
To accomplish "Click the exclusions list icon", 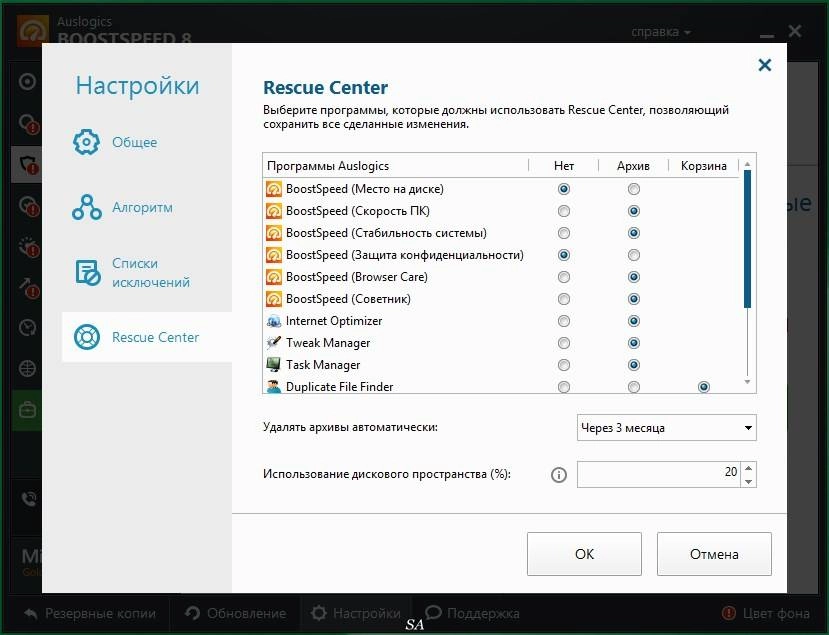I will coord(88,273).
